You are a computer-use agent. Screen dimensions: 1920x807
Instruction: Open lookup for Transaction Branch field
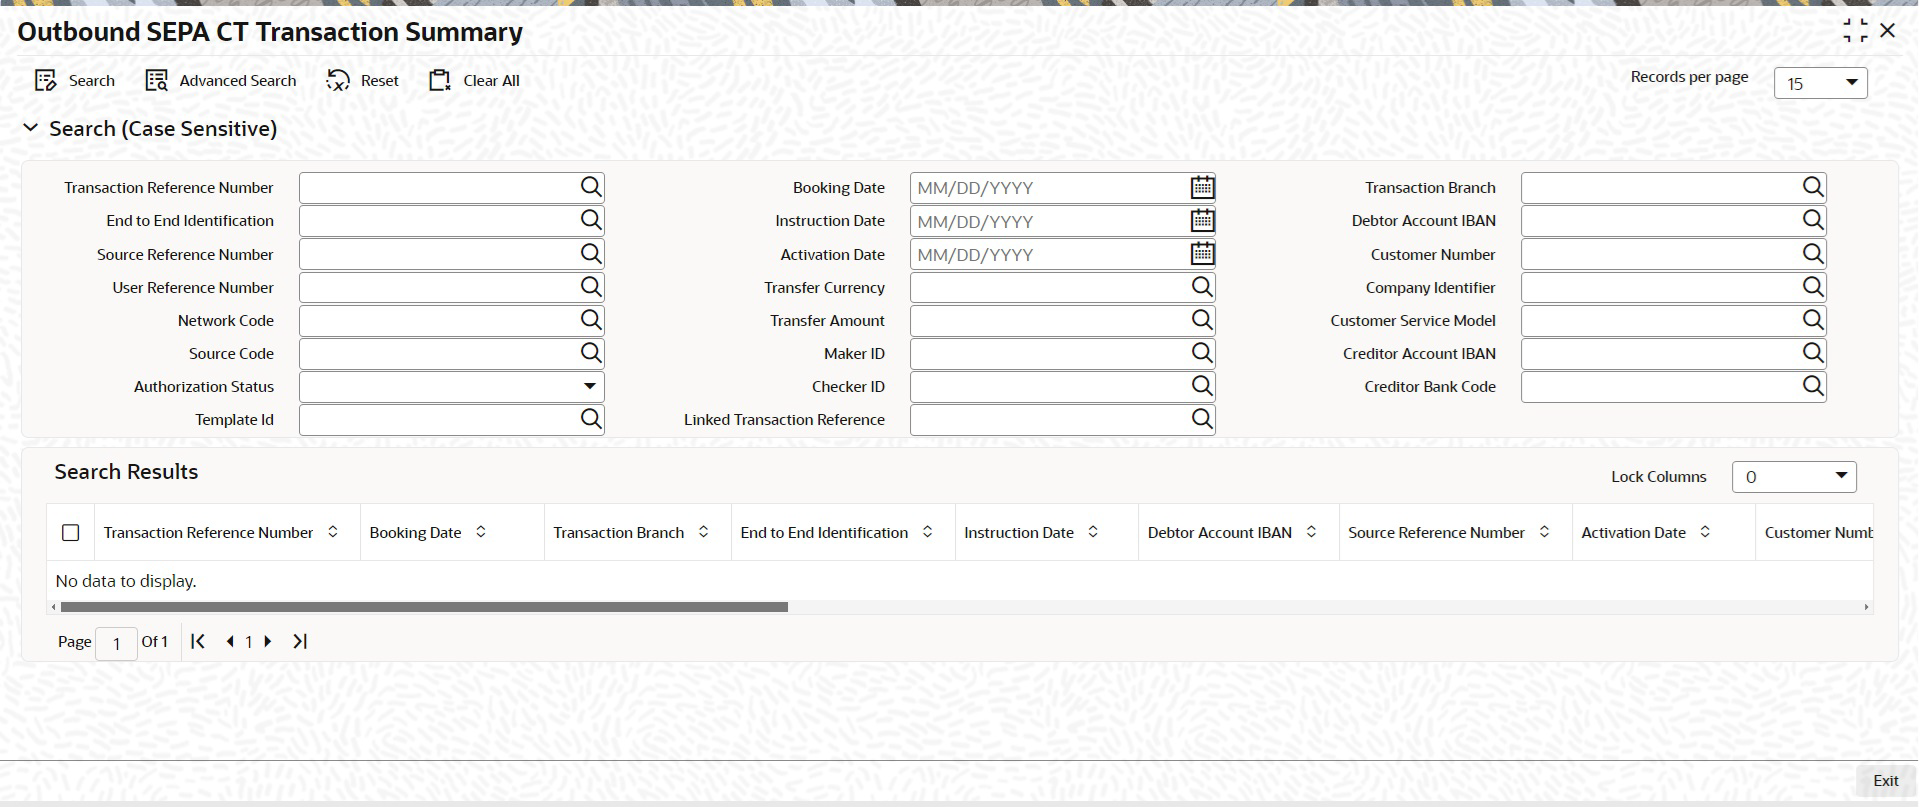(1813, 187)
